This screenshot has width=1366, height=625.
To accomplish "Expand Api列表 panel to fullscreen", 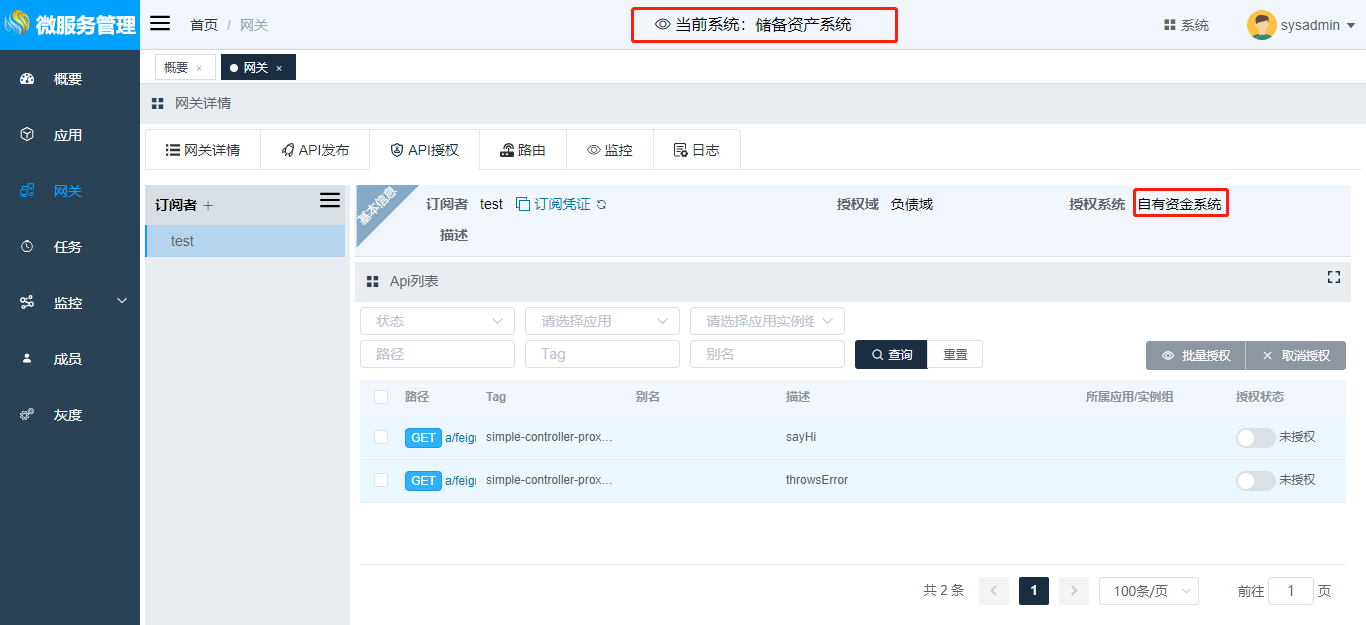I will coord(1333,277).
